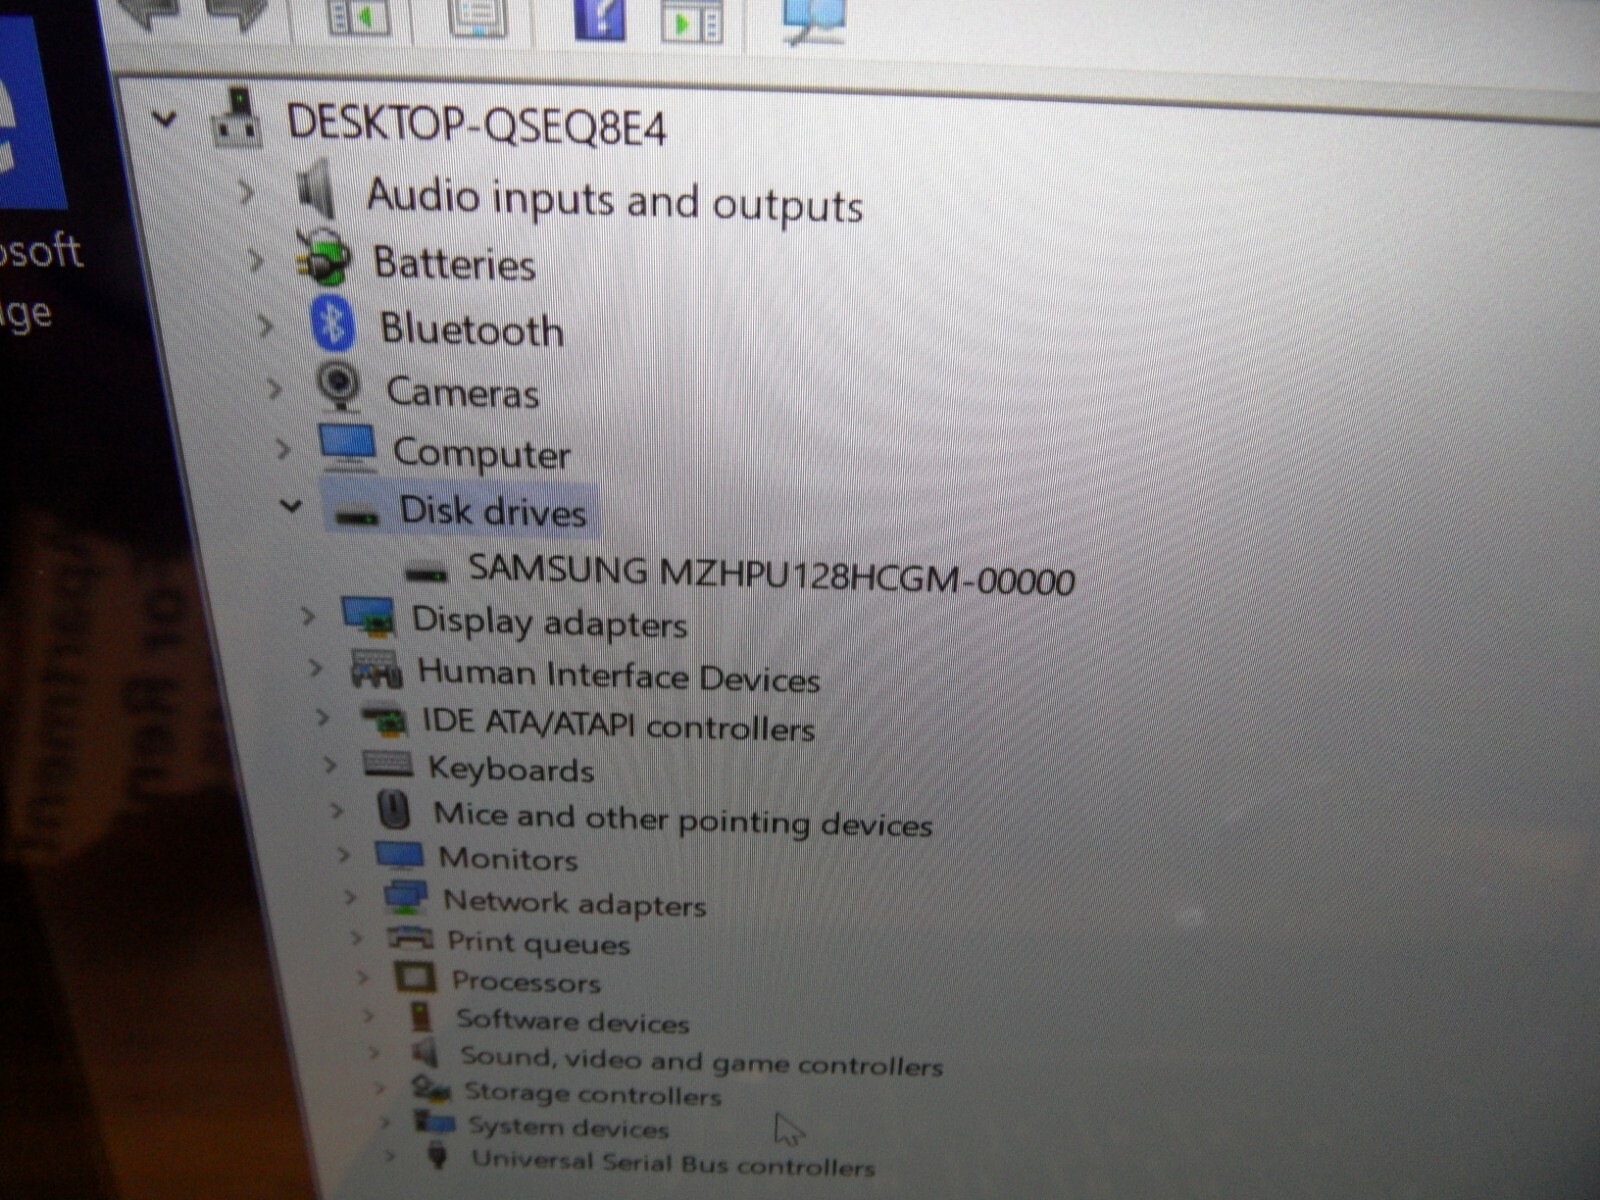The width and height of the screenshot is (1600, 1200).
Task: Select the Computer category icon
Action: click(x=348, y=446)
